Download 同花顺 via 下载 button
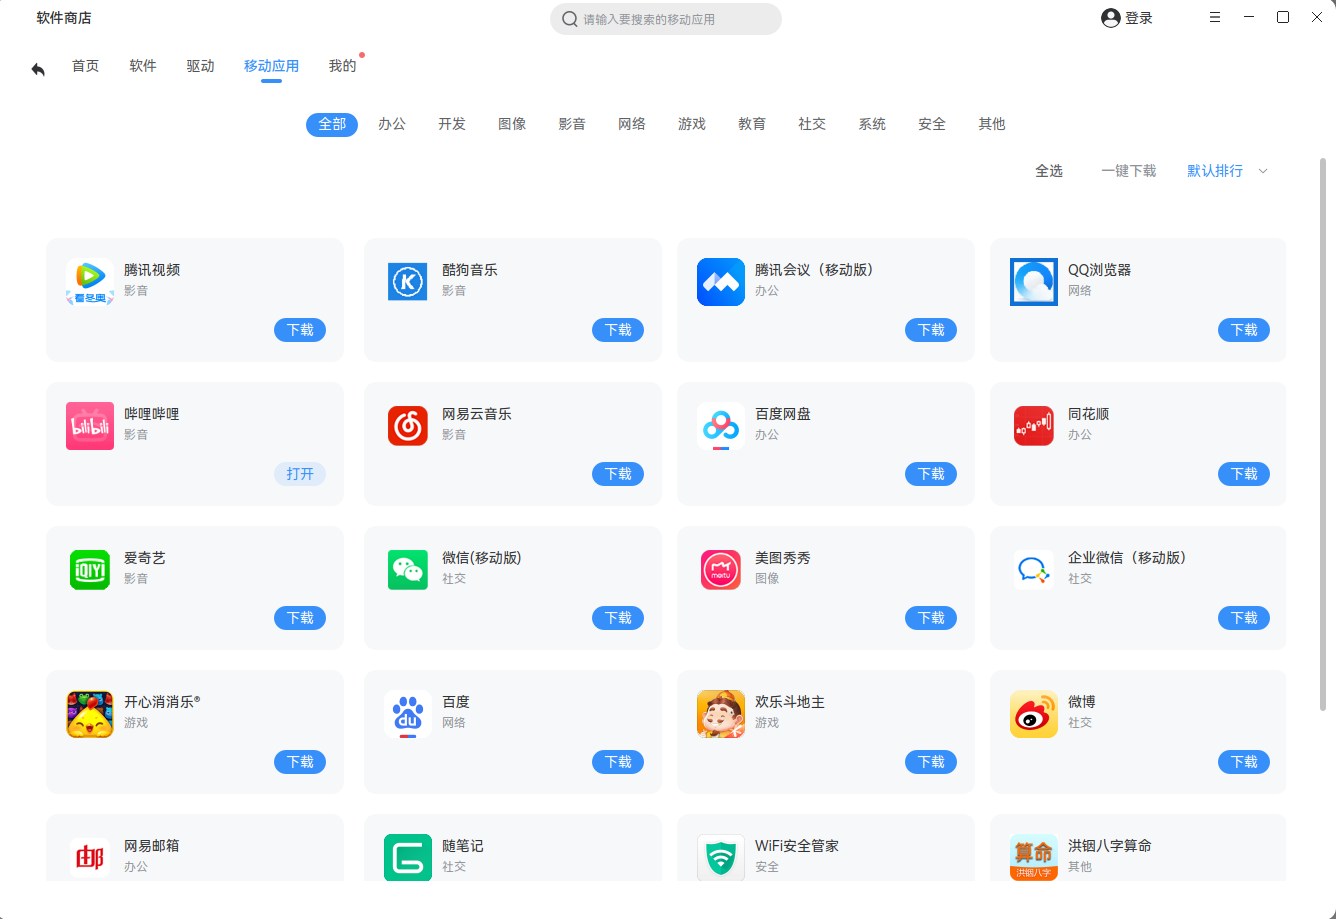 (1244, 474)
